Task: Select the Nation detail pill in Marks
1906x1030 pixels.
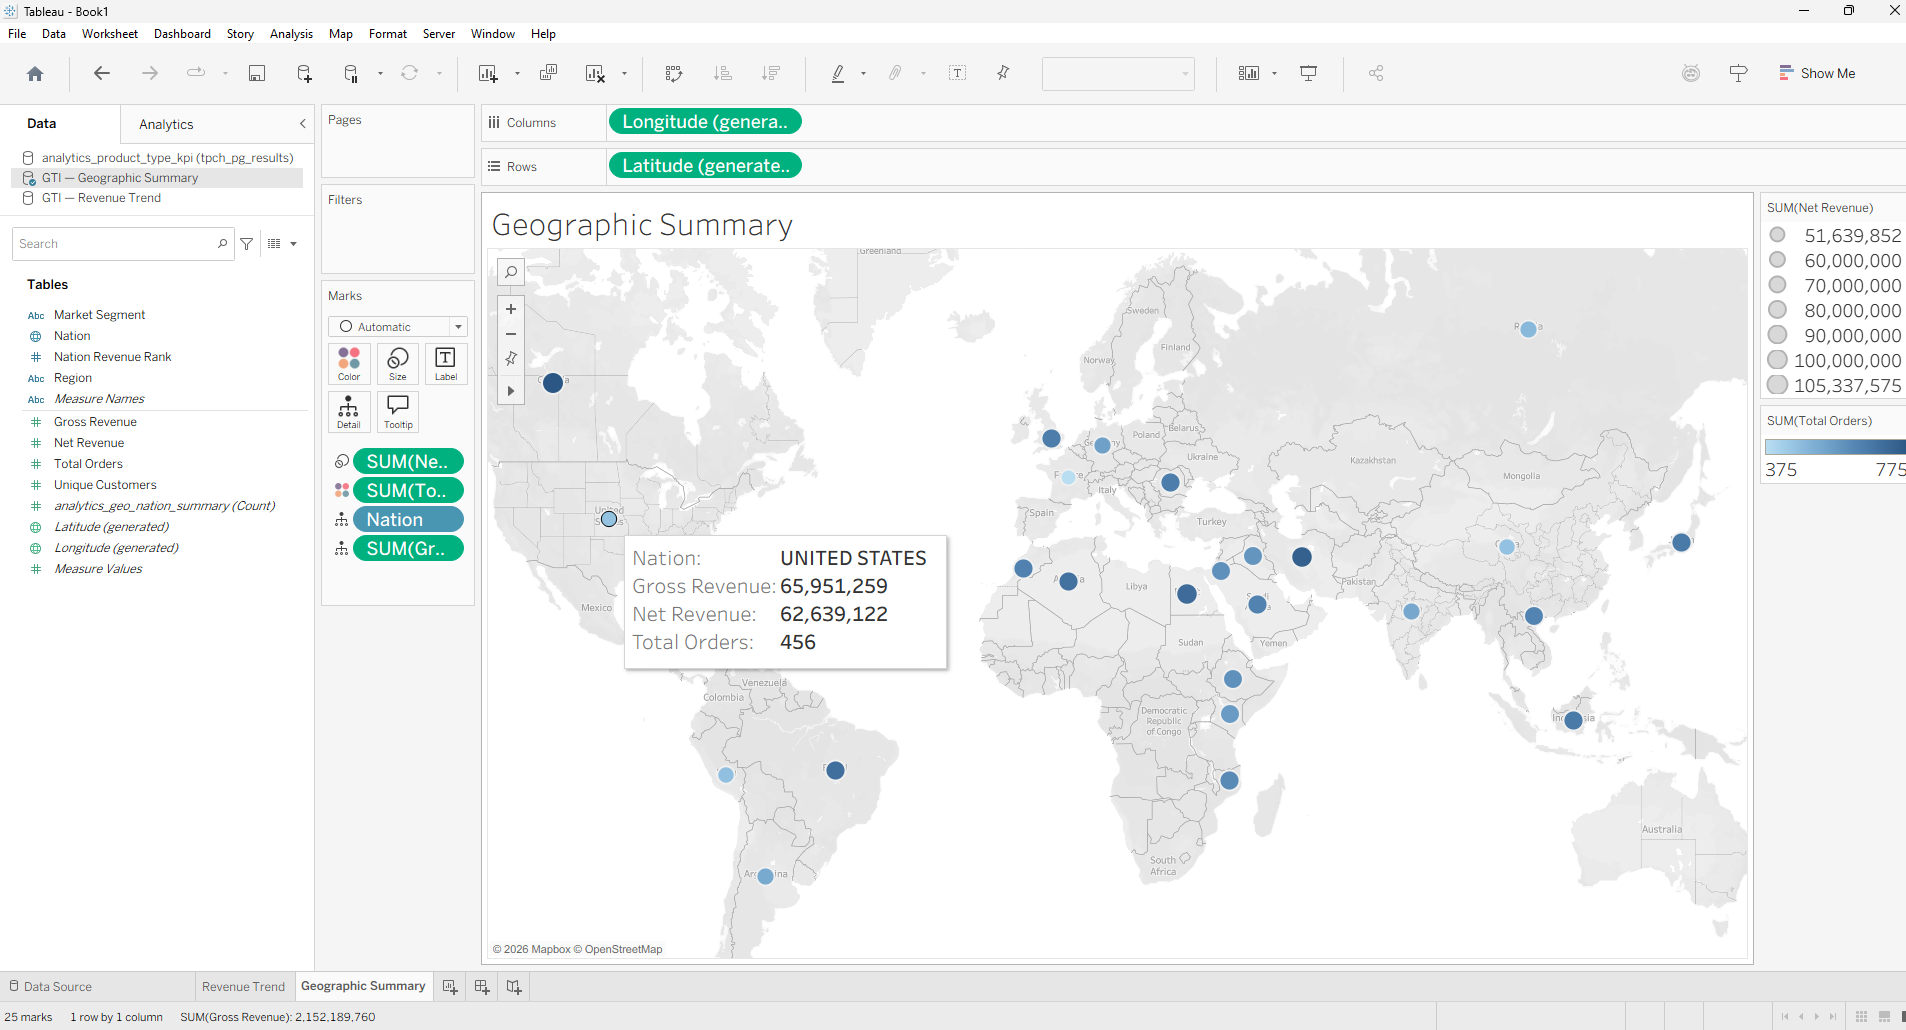Action: point(408,519)
